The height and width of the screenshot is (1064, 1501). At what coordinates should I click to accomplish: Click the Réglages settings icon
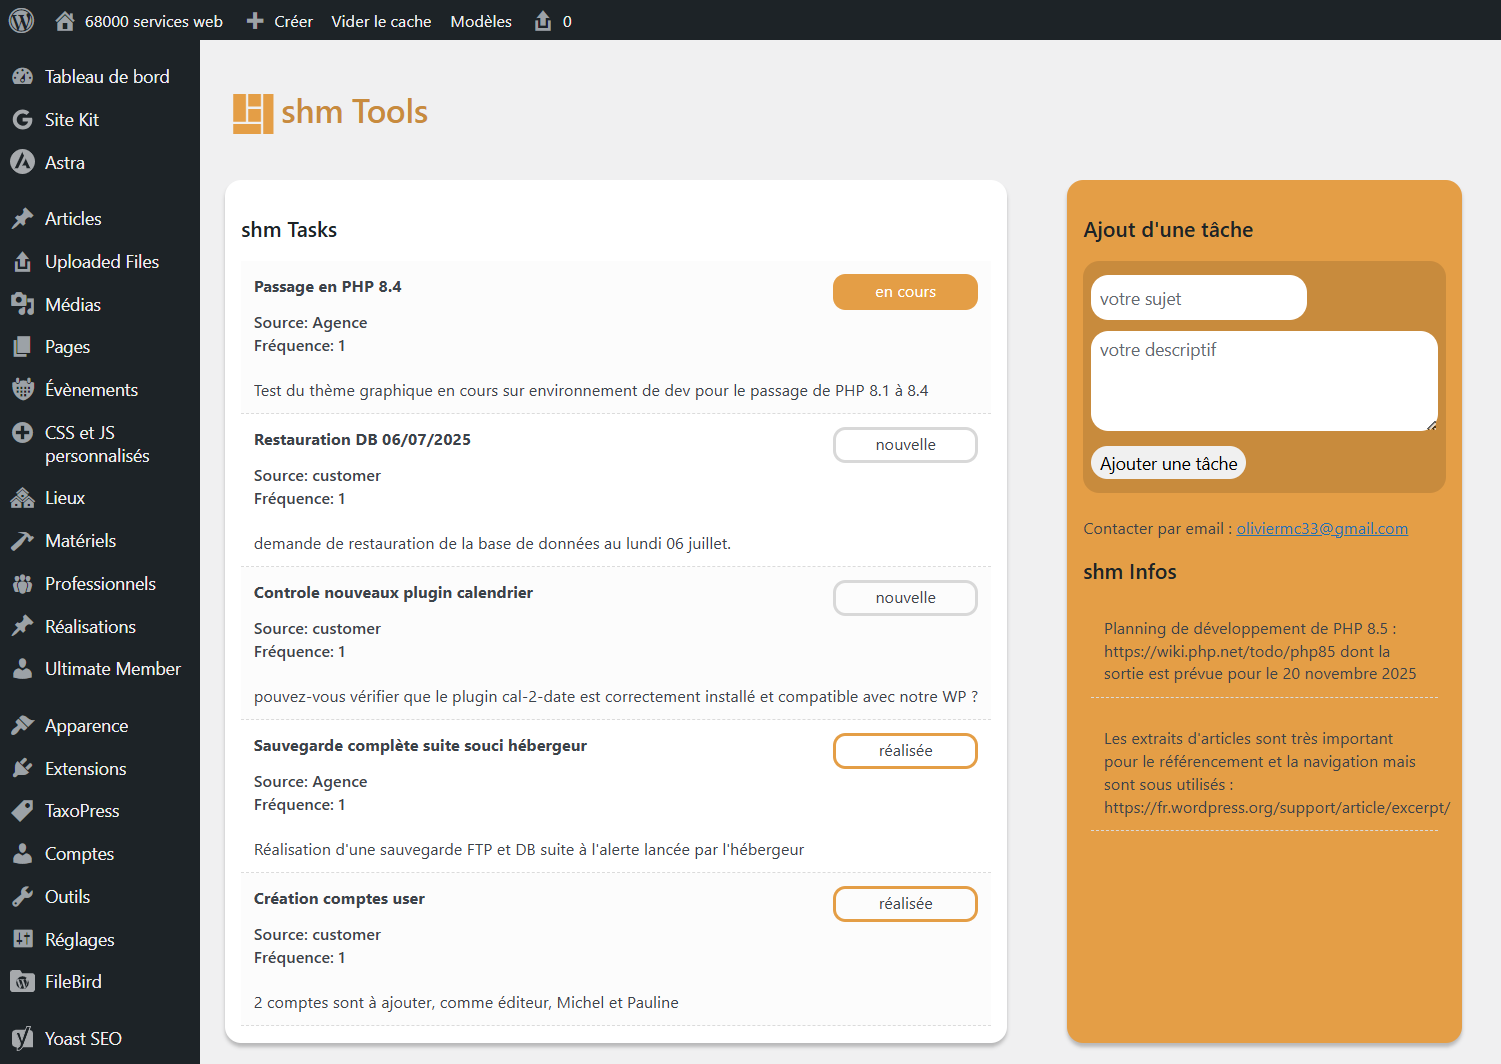pyautogui.click(x=22, y=940)
